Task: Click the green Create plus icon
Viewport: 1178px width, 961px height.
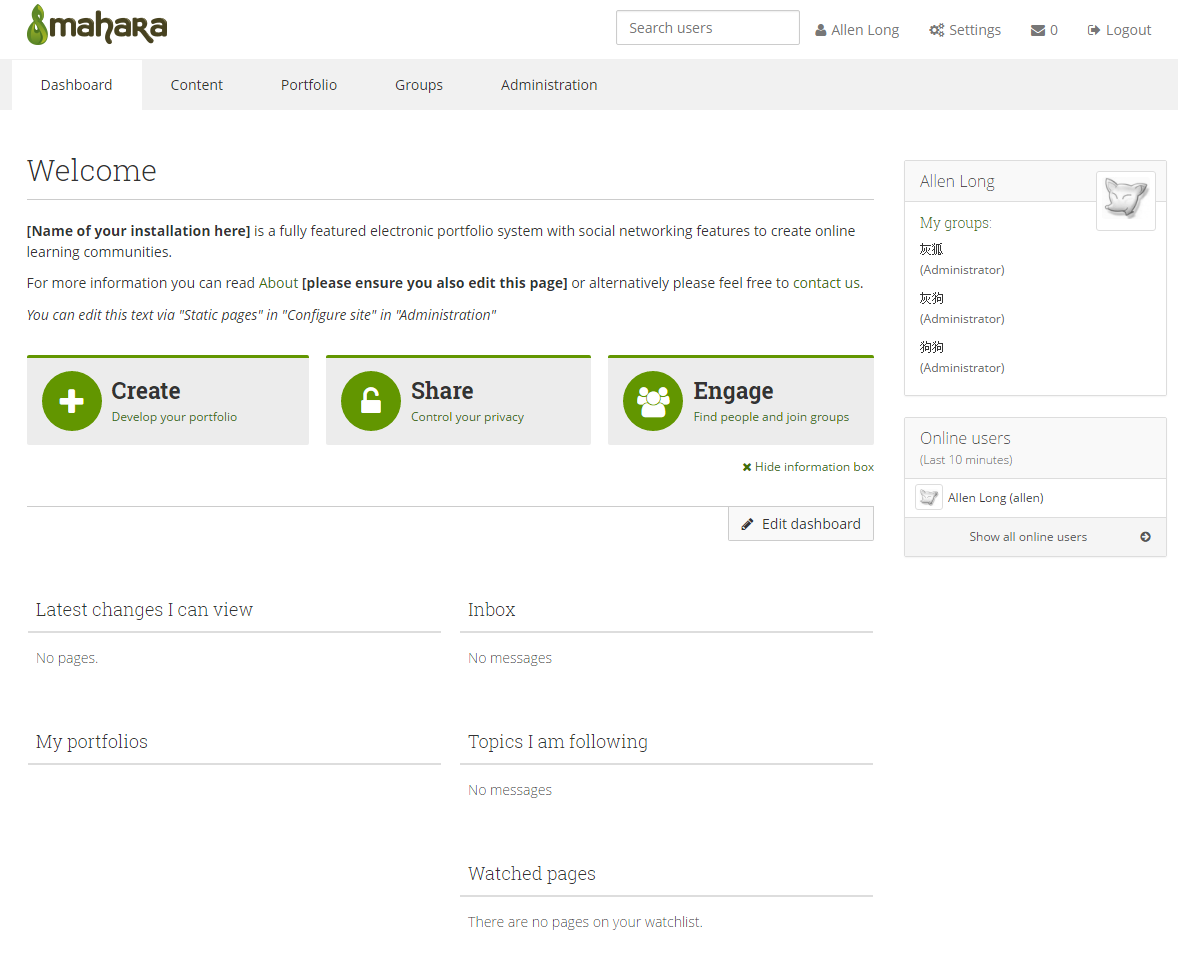Action: pos(72,401)
